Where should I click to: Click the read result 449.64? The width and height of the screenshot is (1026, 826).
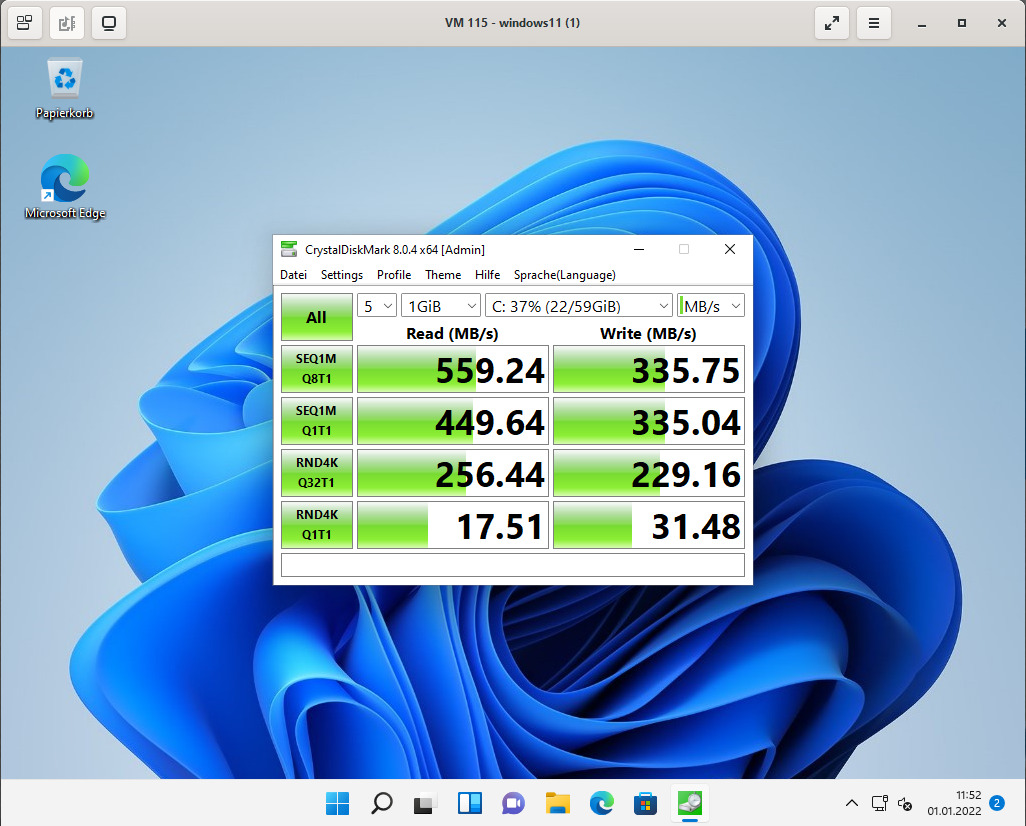coord(453,421)
